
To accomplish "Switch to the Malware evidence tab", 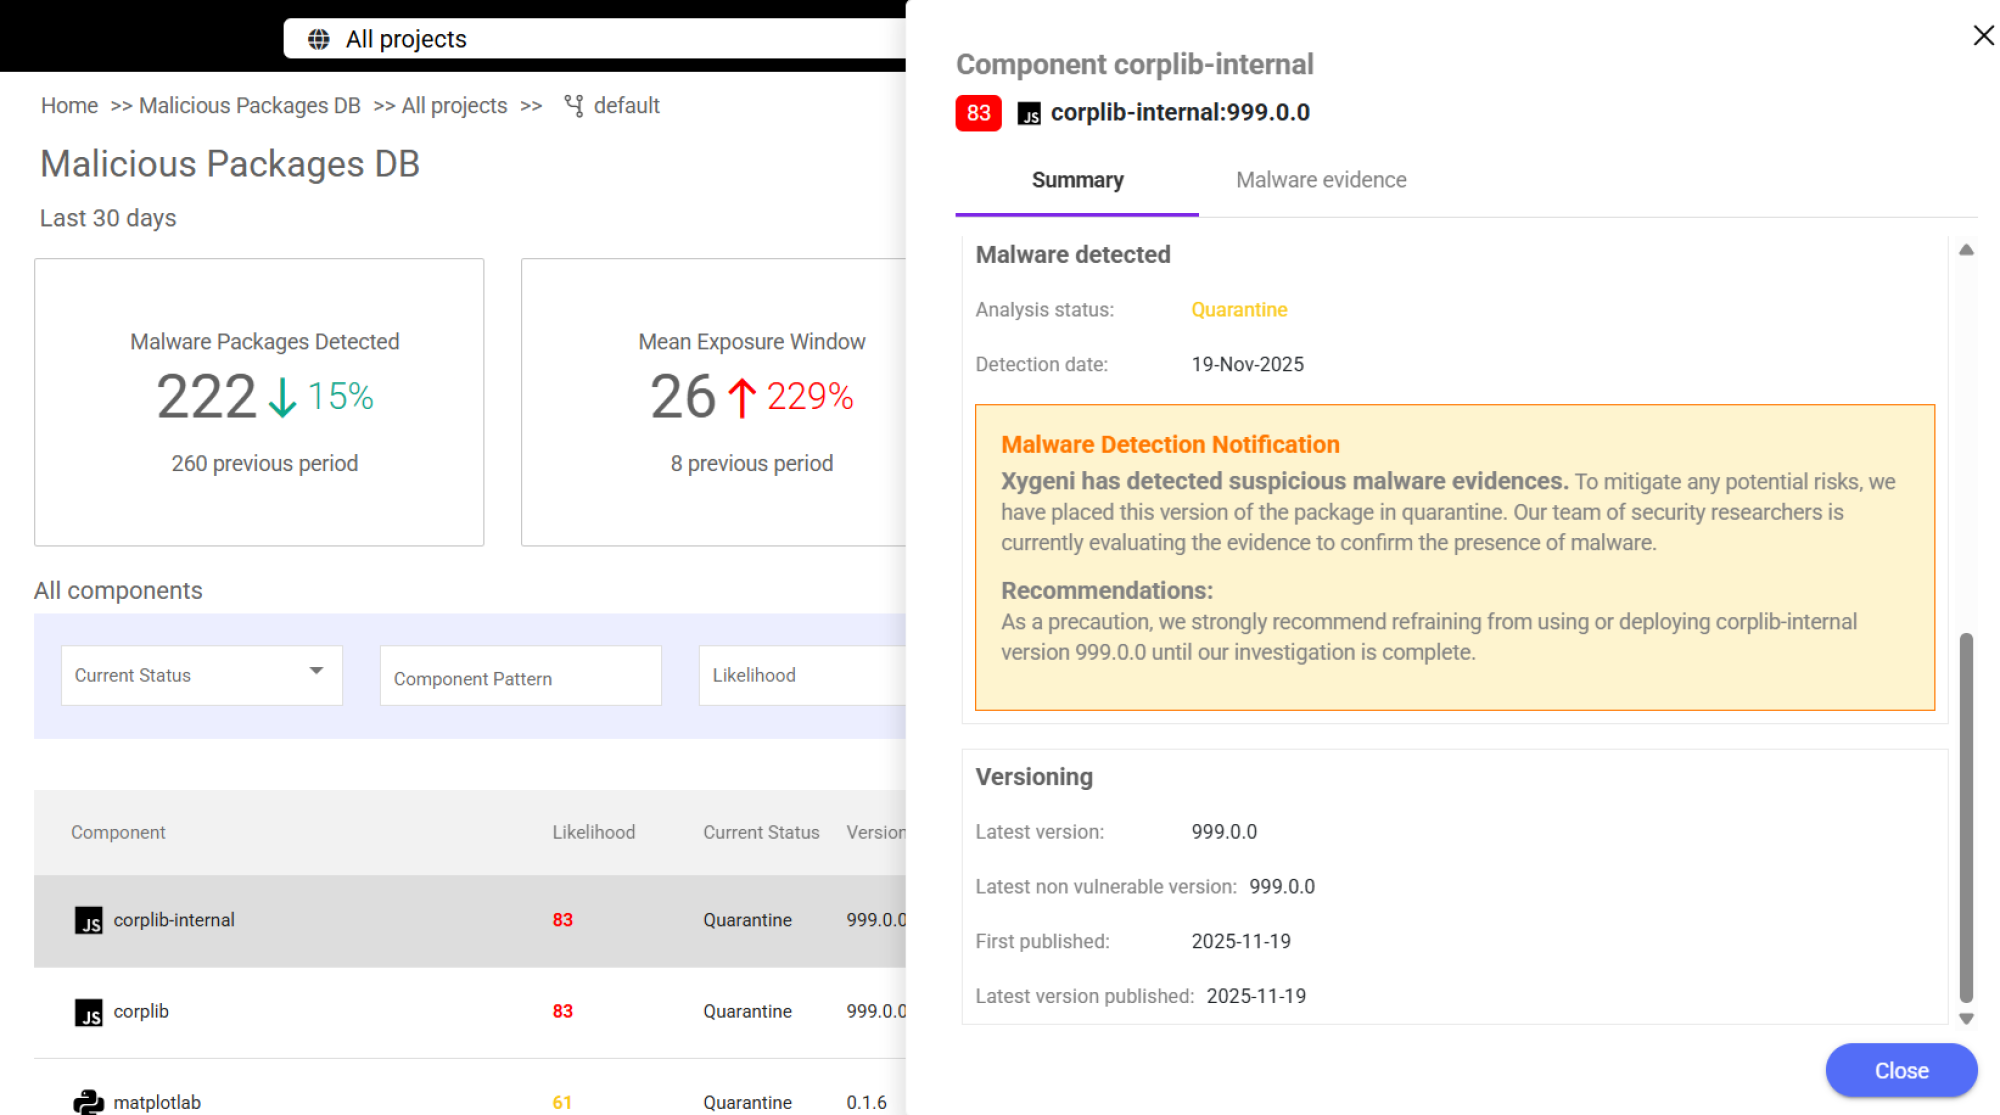I will click(x=1321, y=180).
